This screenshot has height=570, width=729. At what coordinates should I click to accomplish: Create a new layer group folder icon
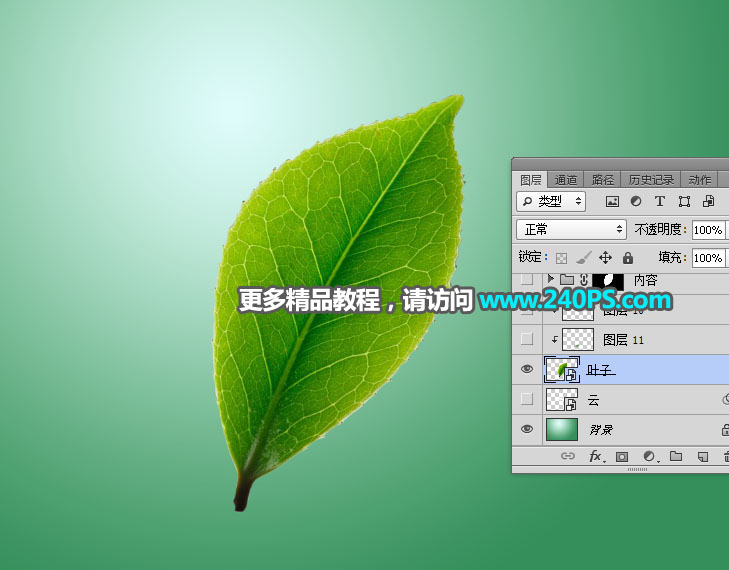coord(675,457)
